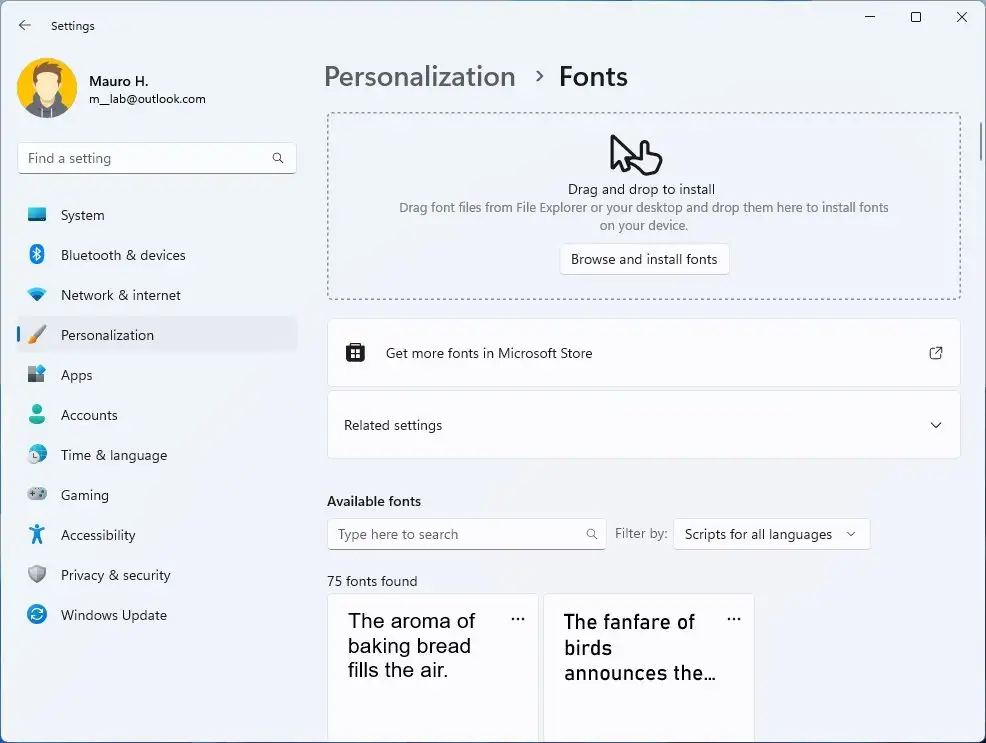Click the Gaming controller icon
Screen dimensions: 986x743
point(37,495)
